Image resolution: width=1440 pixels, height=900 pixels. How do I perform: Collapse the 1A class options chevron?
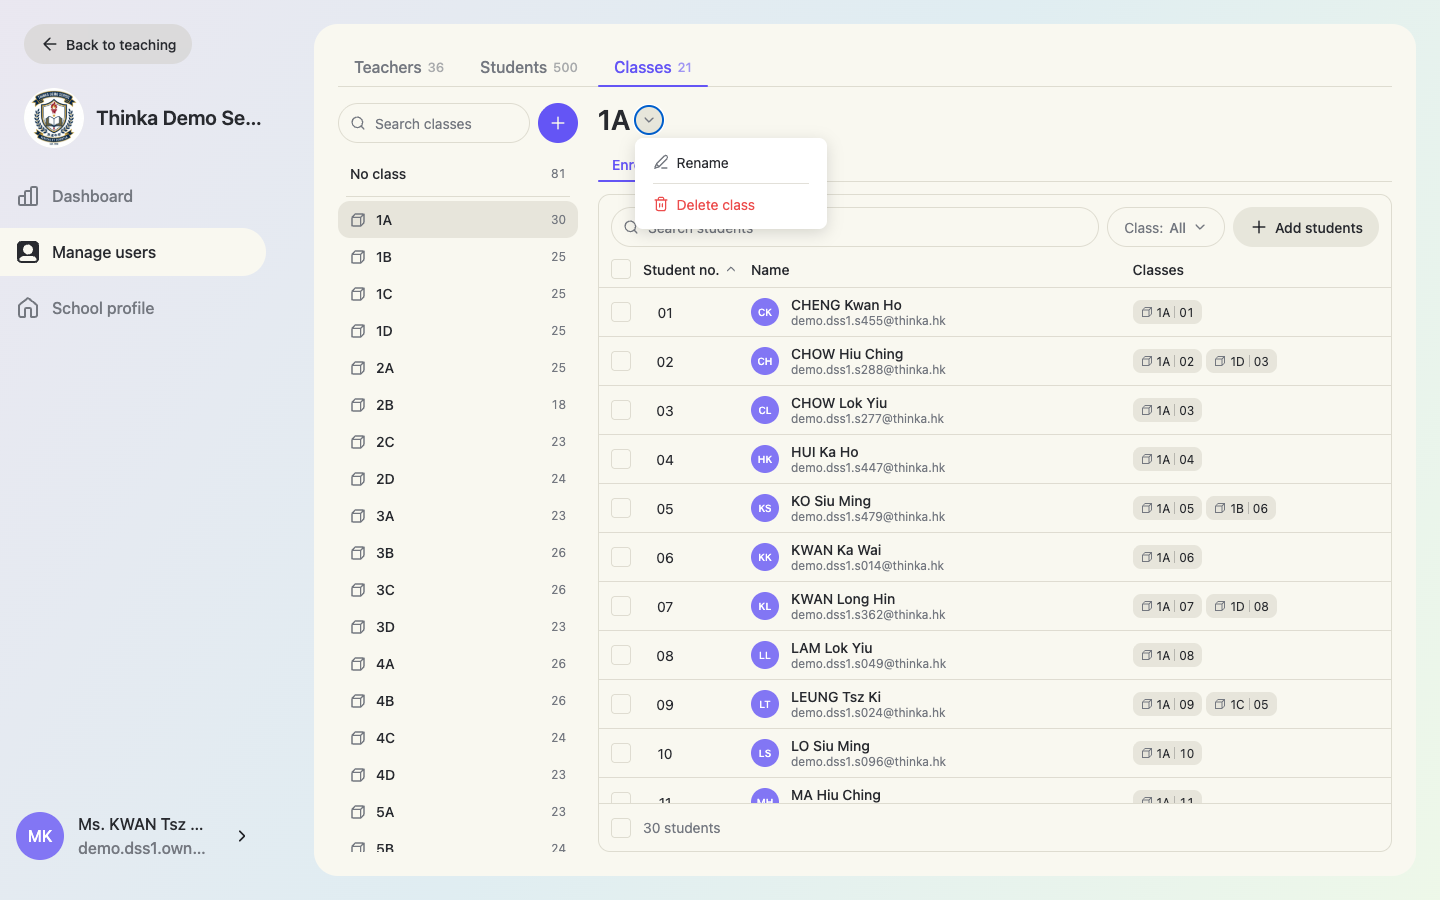pyautogui.click(x=649, y=120)
